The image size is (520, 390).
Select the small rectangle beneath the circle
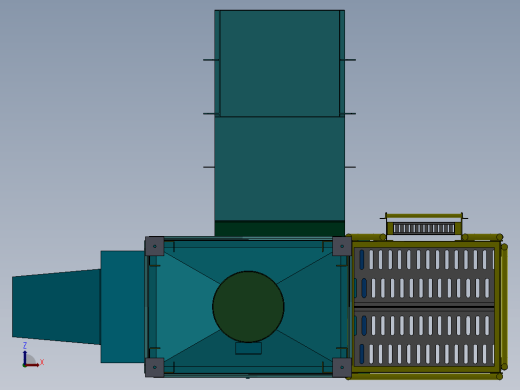point(248,348)
